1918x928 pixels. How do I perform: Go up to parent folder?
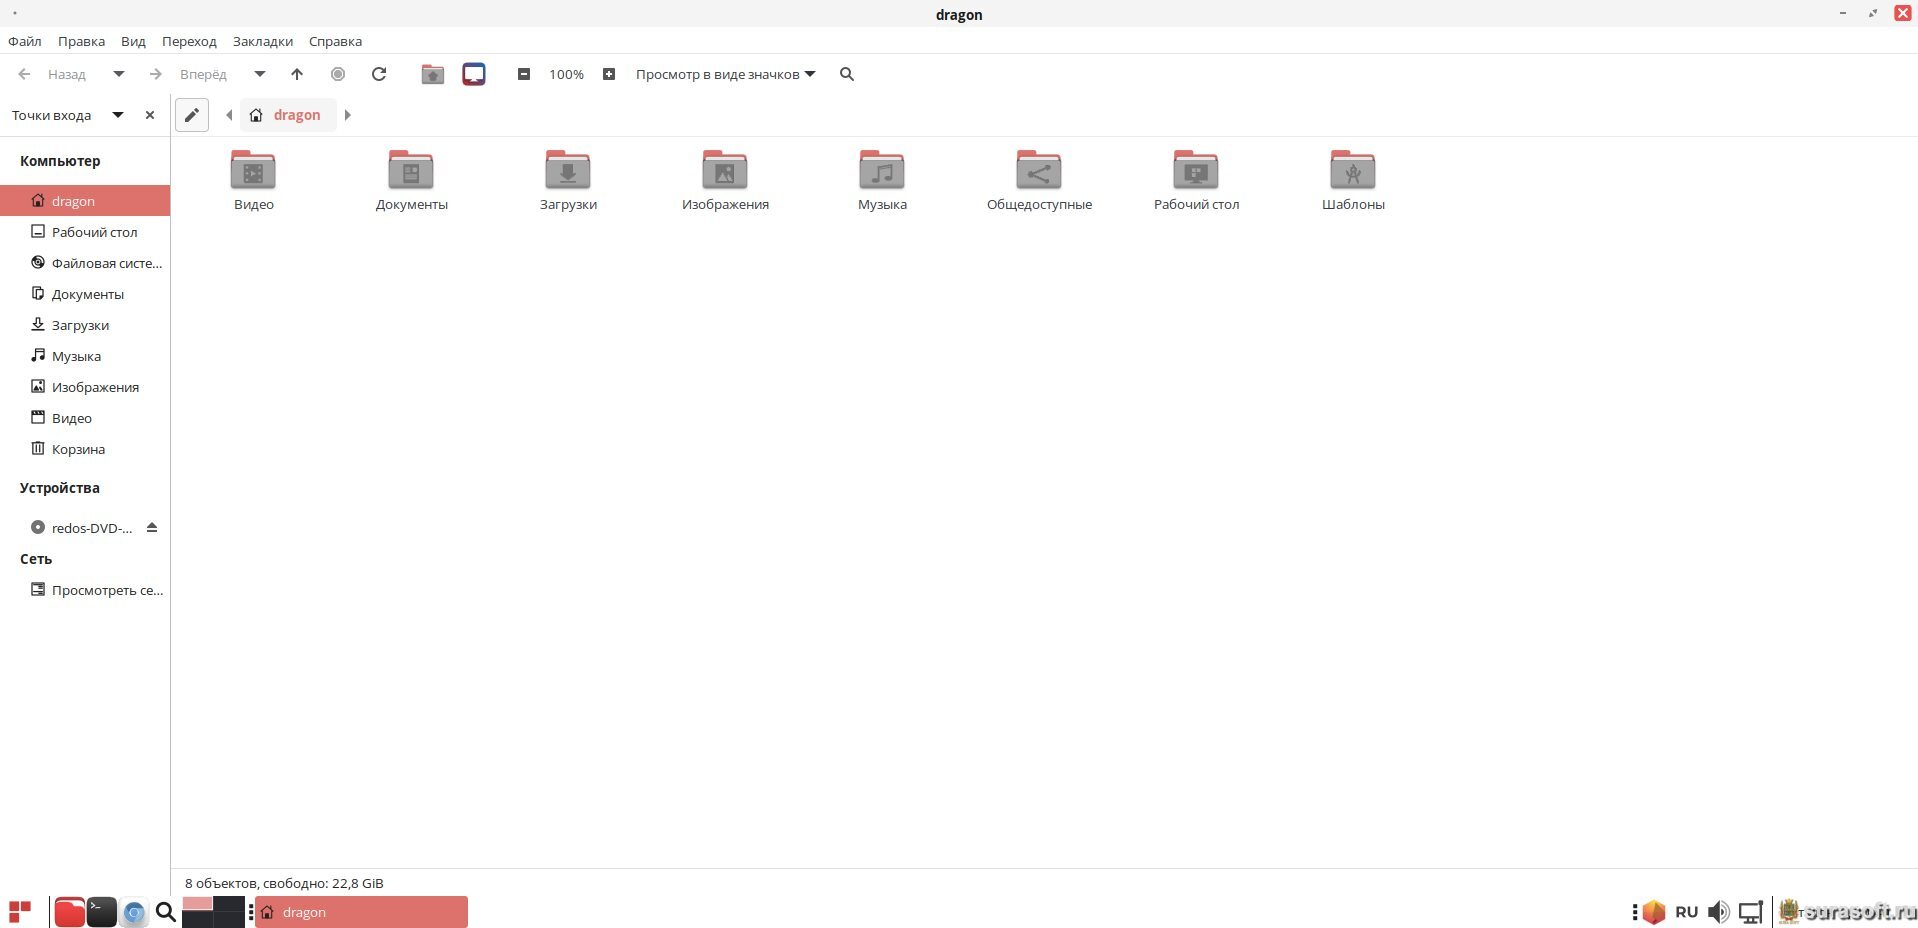coord(297,74)
